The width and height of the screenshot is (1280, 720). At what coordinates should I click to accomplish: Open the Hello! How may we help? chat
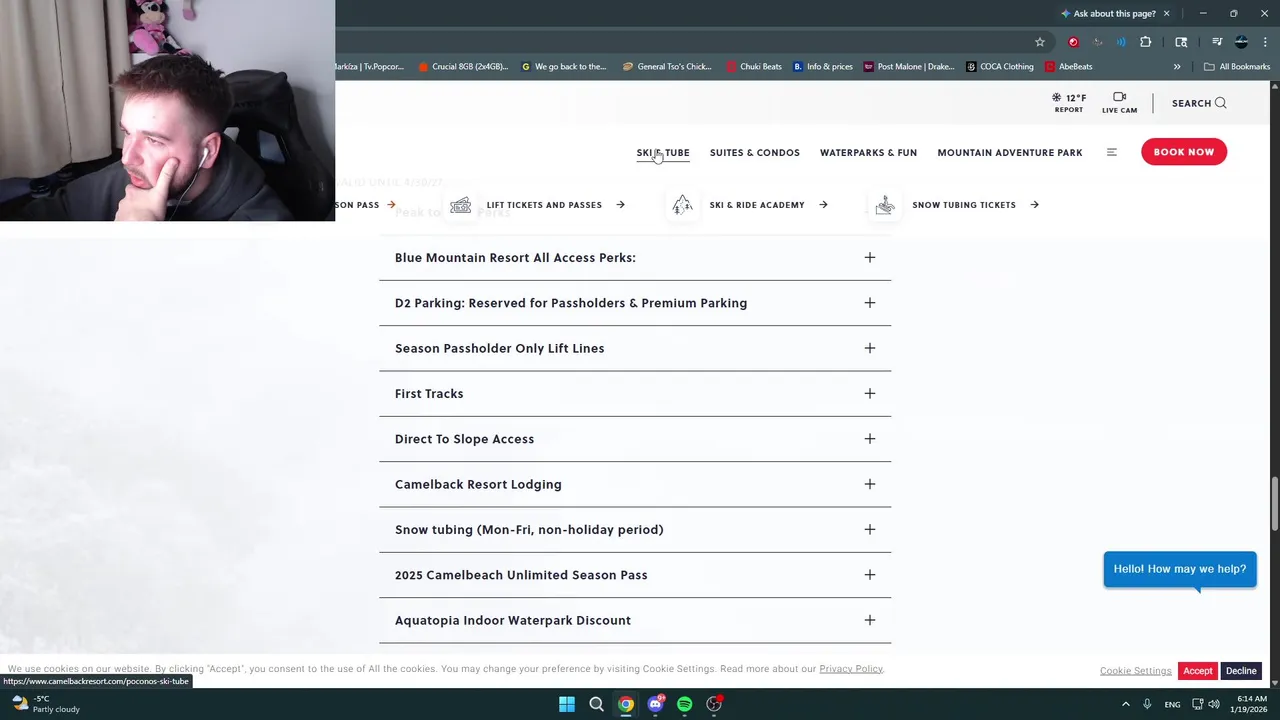click(1180, 569)
